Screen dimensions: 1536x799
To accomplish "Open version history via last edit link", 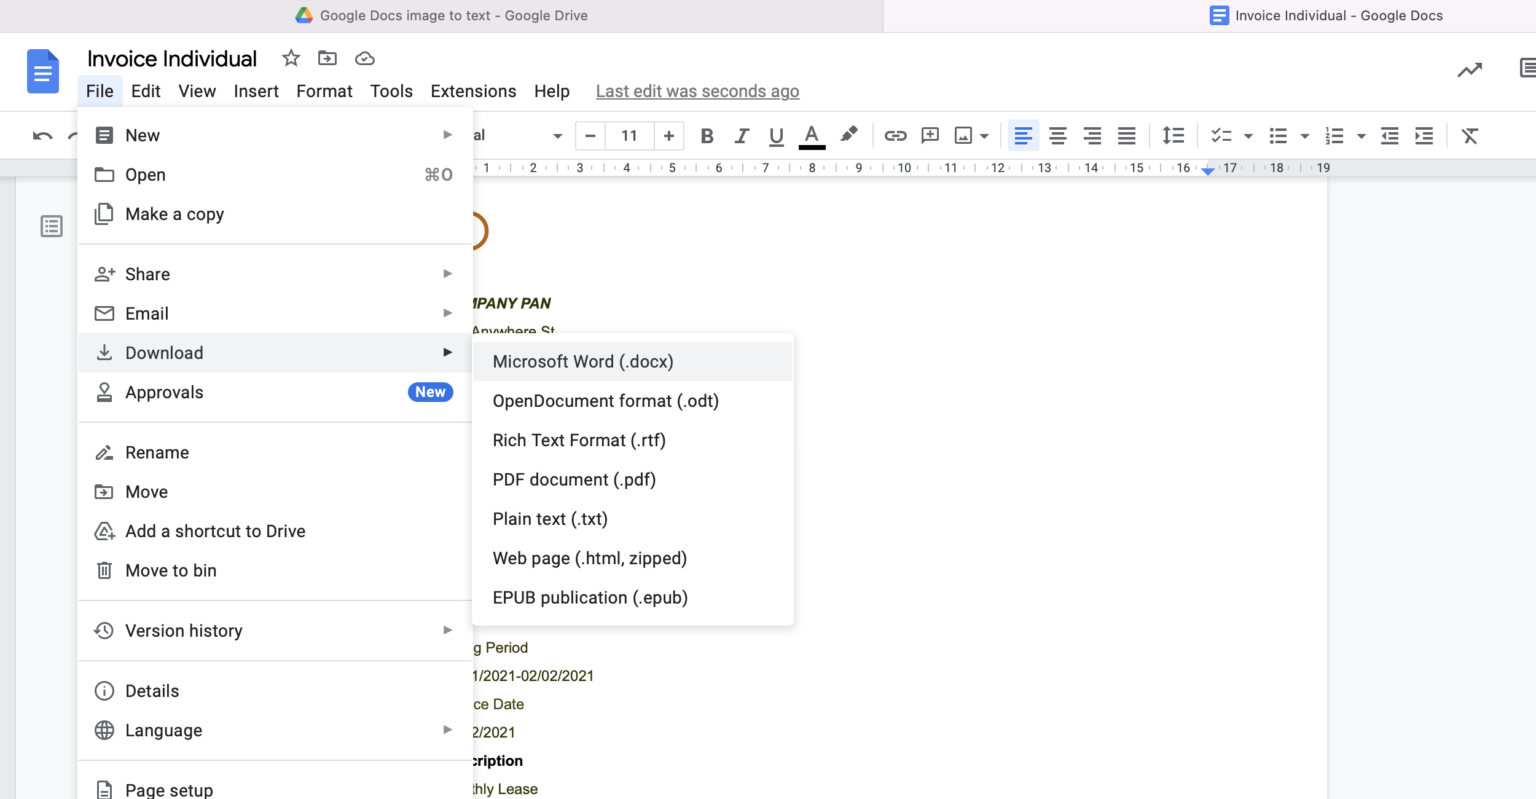I will [697, 91].
